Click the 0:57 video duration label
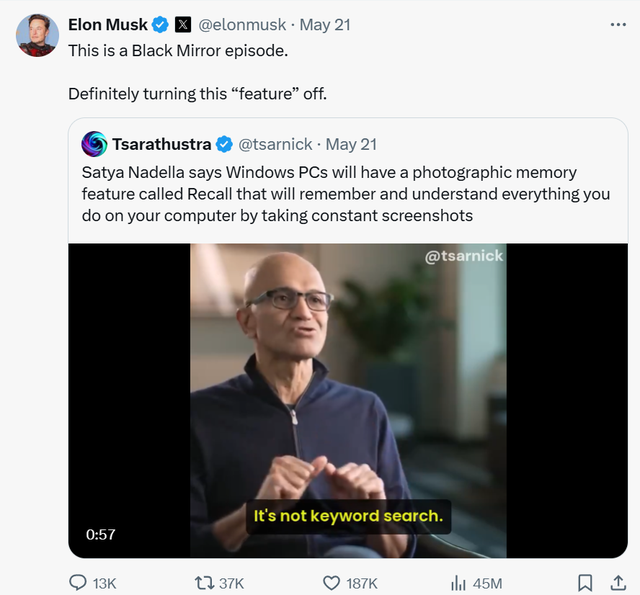Screen dimensions: 640x595 pyautogui.click(x=100, y=534)
